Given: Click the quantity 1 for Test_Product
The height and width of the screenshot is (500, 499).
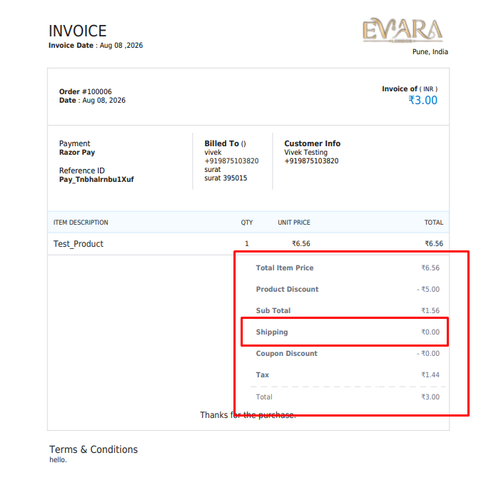Looking at the screenshot, I should point(247,244).
